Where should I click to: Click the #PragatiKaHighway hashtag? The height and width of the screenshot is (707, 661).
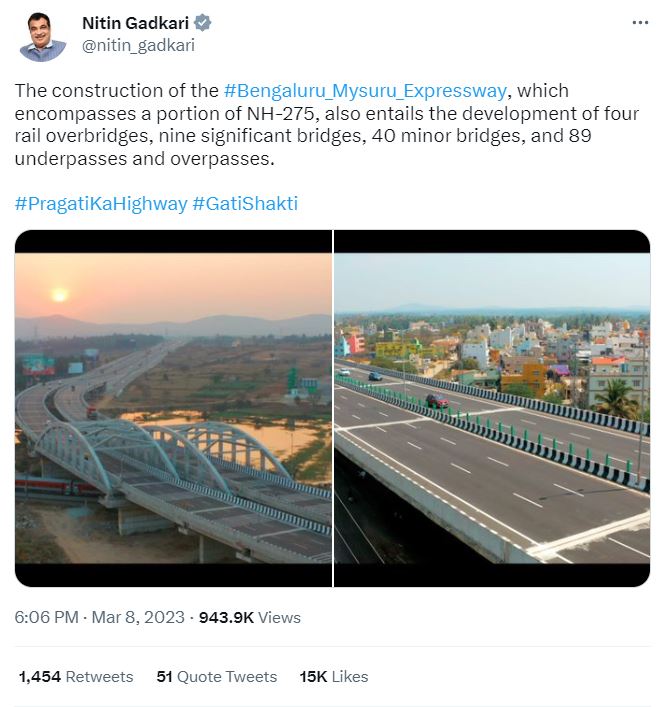pyautogui.click(x=101, y=203)
